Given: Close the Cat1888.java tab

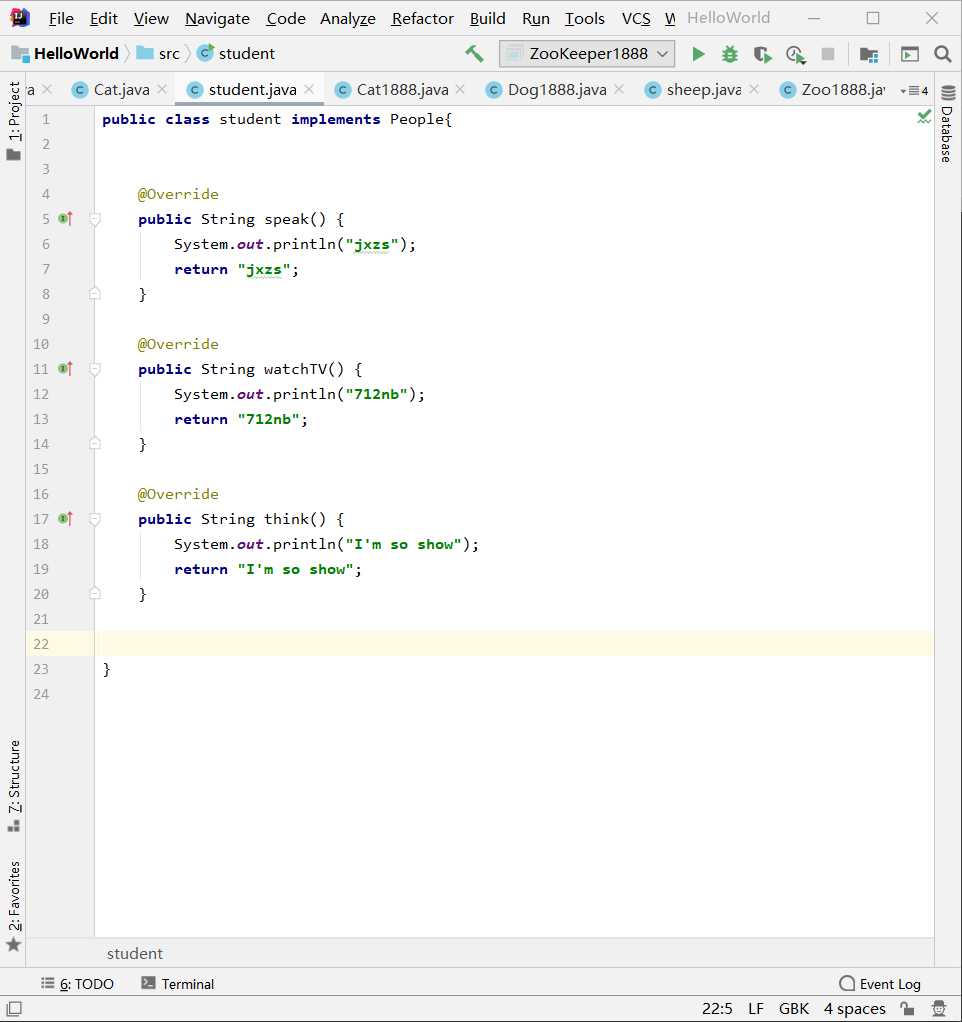Looking at the screenshot, I should pyautogui.click(x=460, y=89).
